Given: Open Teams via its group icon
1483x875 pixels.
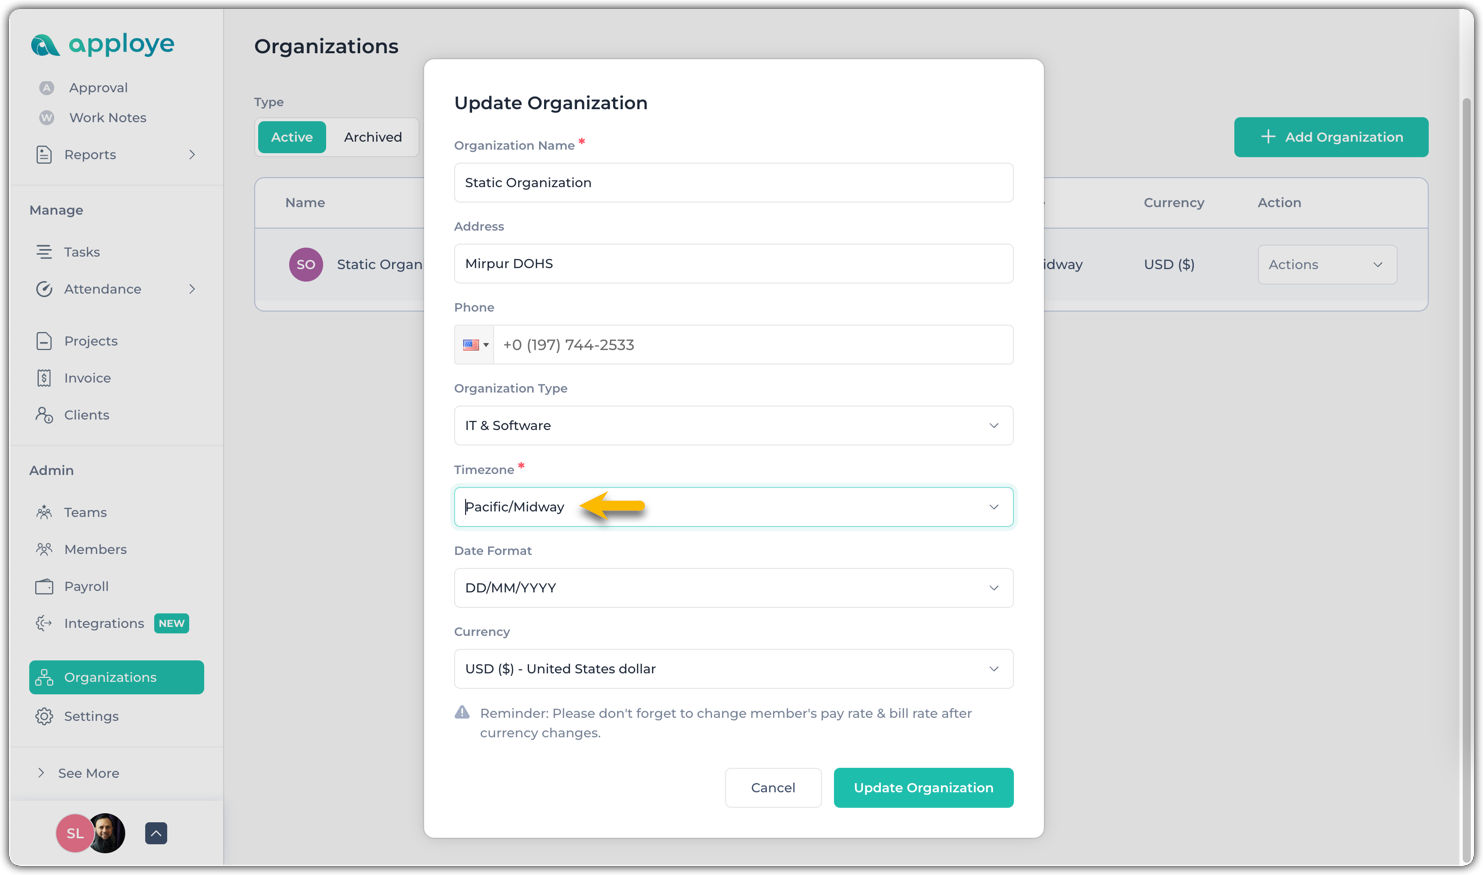Looking at the screenshot, I should (x=44, y=512).
